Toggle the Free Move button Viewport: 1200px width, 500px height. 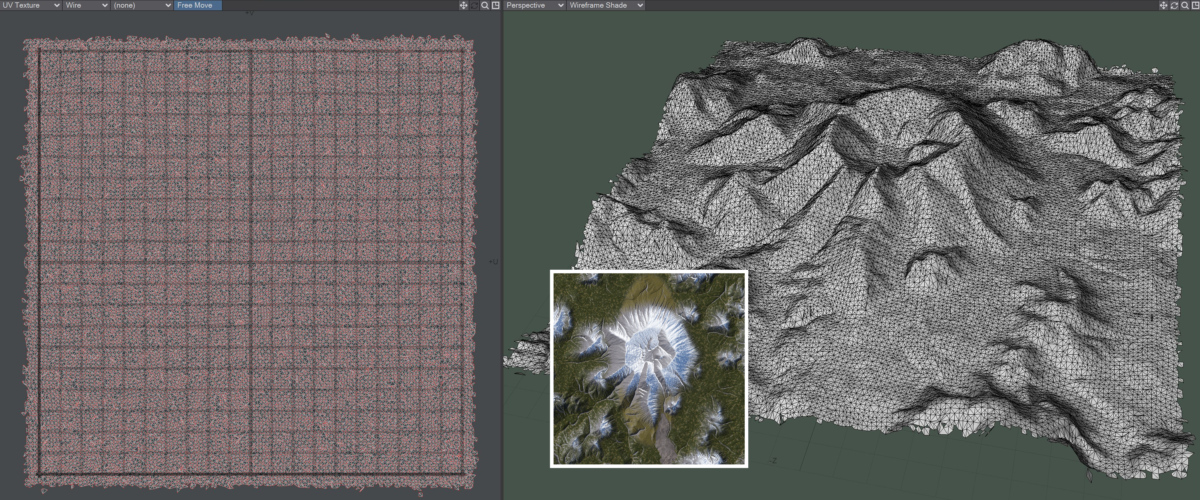click(198, 5)
